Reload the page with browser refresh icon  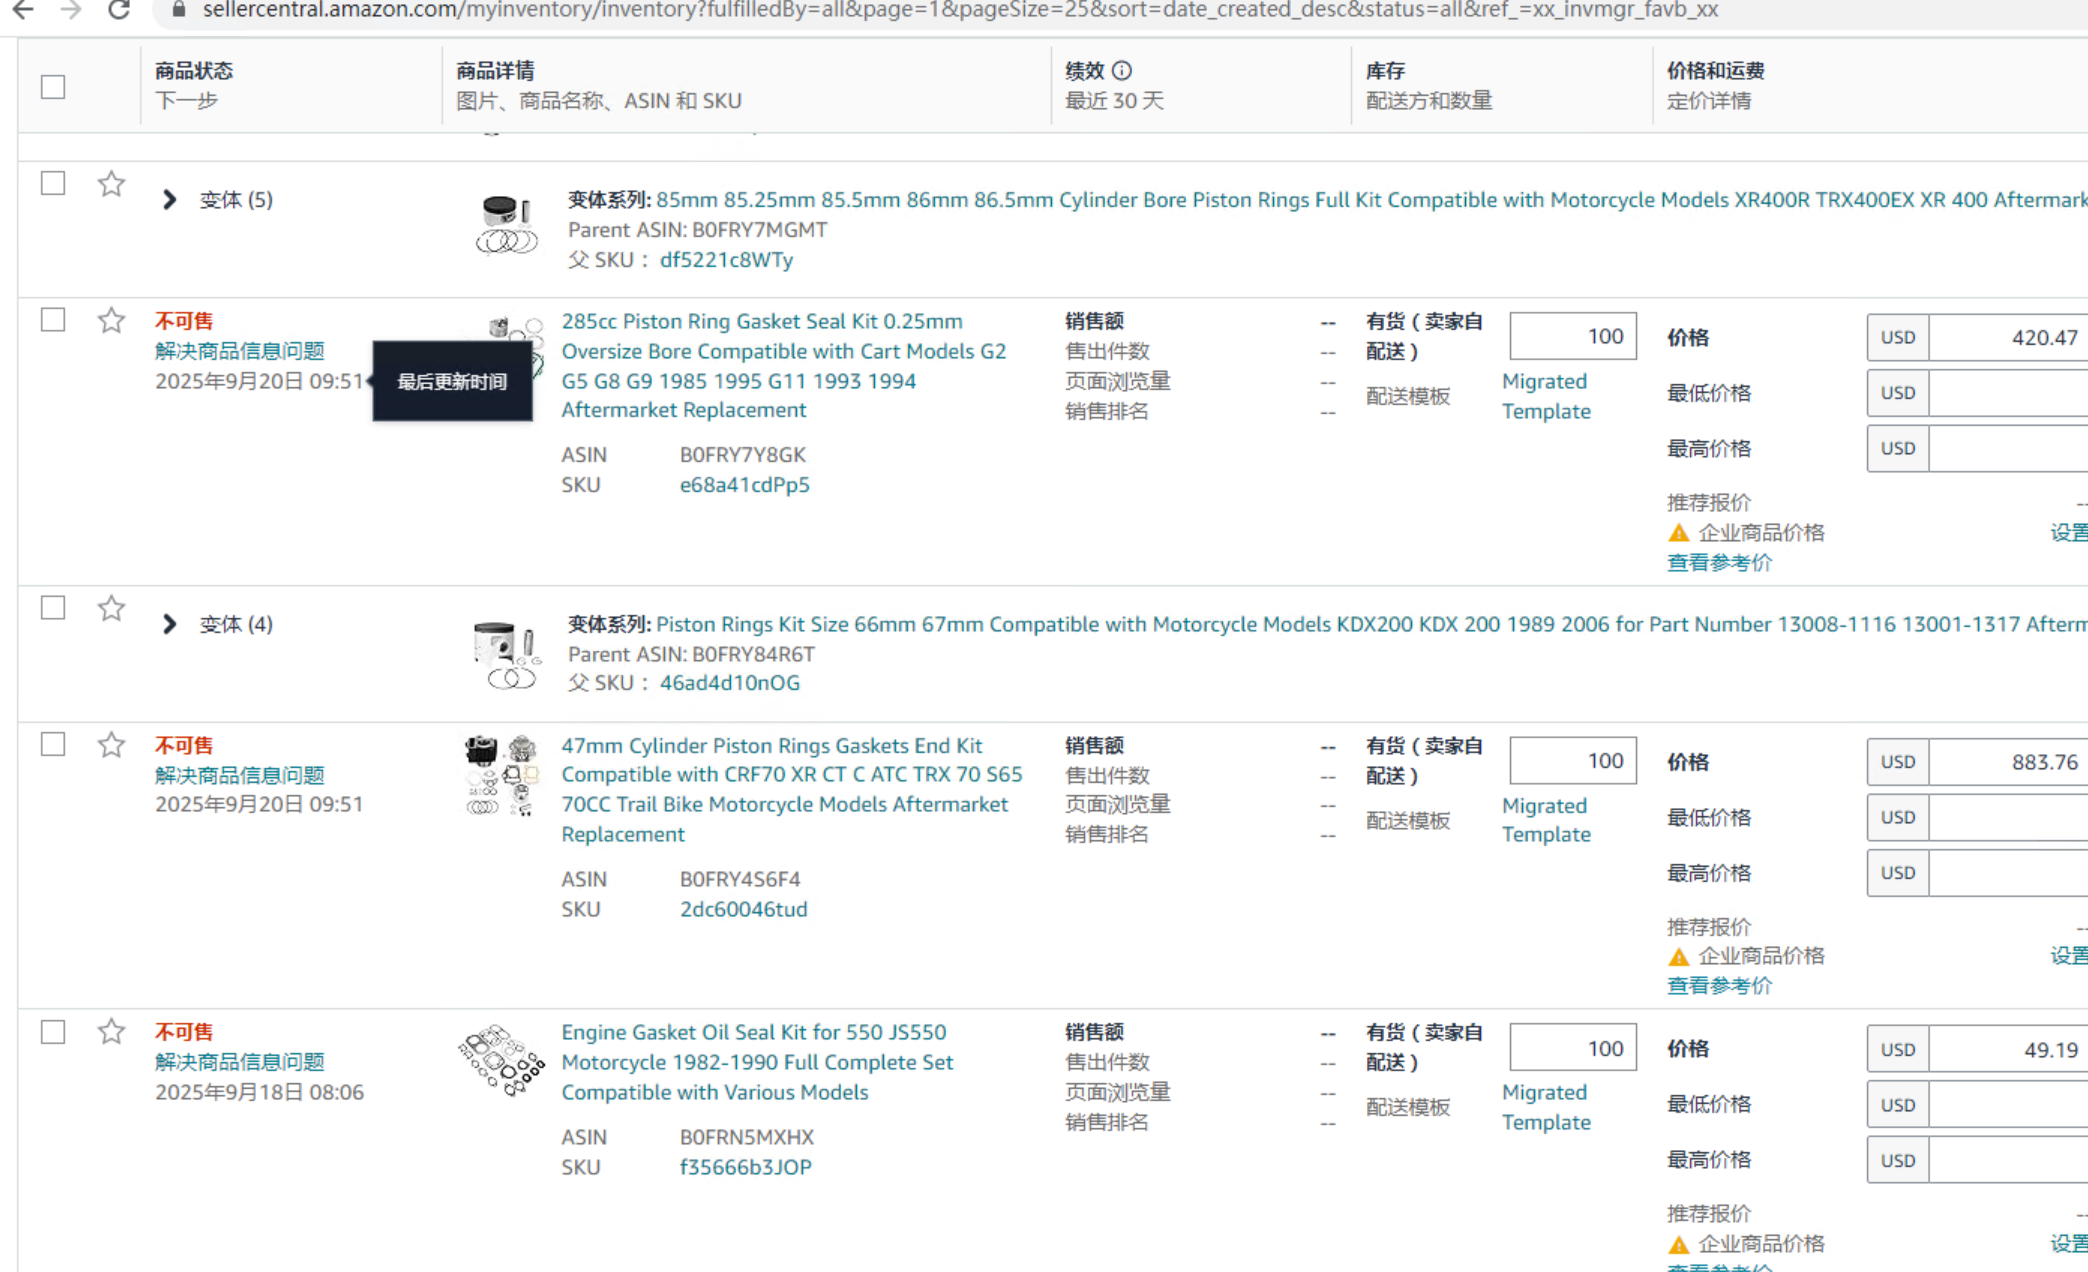pyautogui.click(x=119, y=11)
